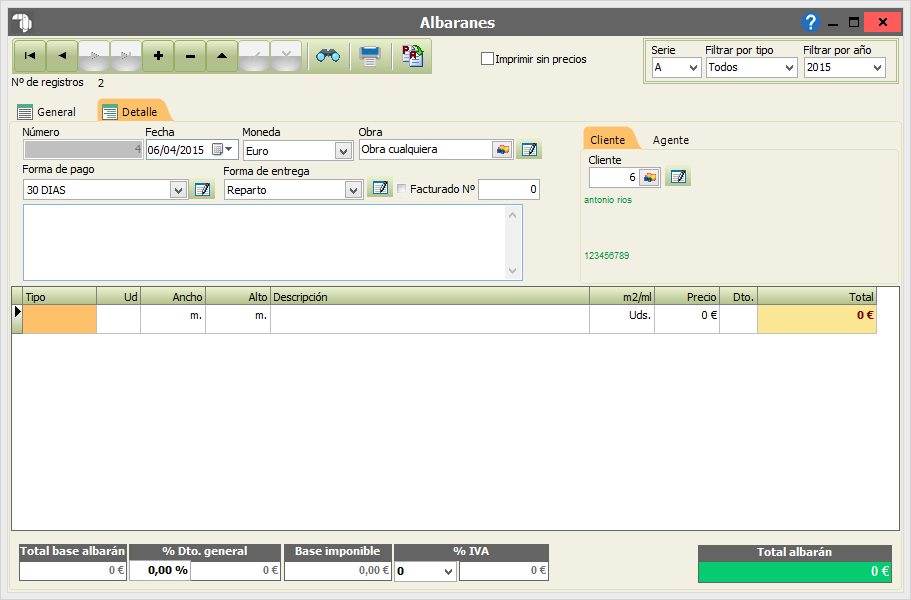Image resolution: width=911 pixels, height=600 pixels.
Task: Click the Total cell in grid row
Action: (817, 319)
